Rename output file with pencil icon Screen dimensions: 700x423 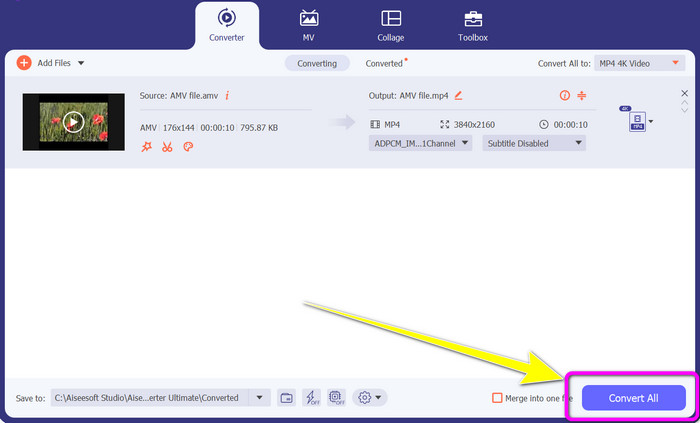458,96
